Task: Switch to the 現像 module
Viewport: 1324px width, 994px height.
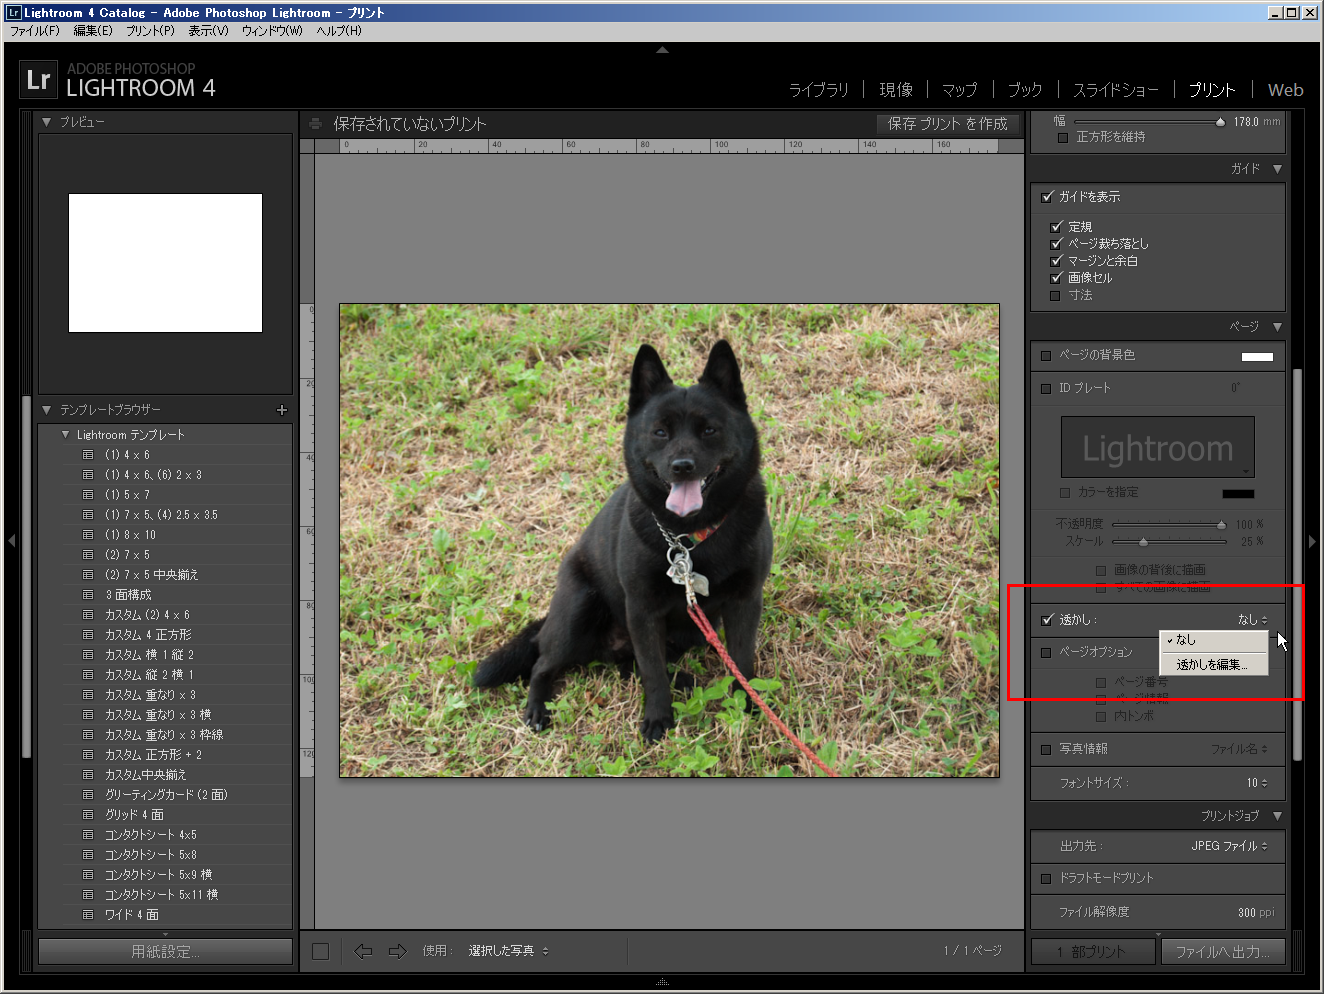Action: 895,90
